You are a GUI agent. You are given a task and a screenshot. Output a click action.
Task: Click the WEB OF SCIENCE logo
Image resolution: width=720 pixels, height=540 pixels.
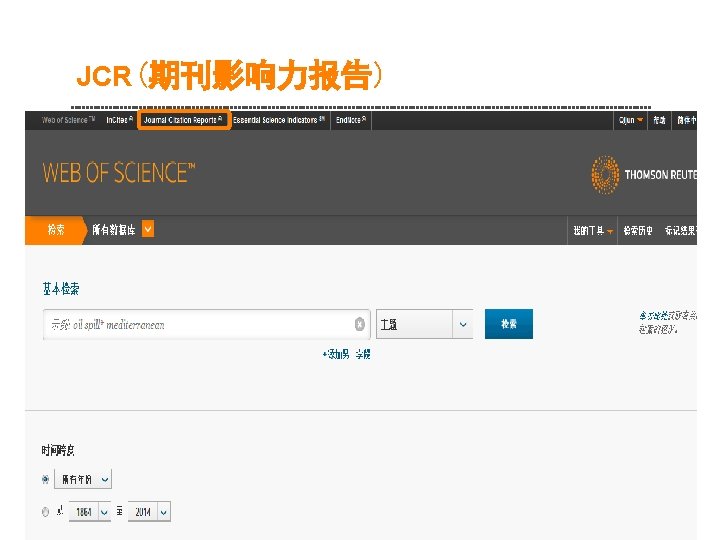point(119,173)
